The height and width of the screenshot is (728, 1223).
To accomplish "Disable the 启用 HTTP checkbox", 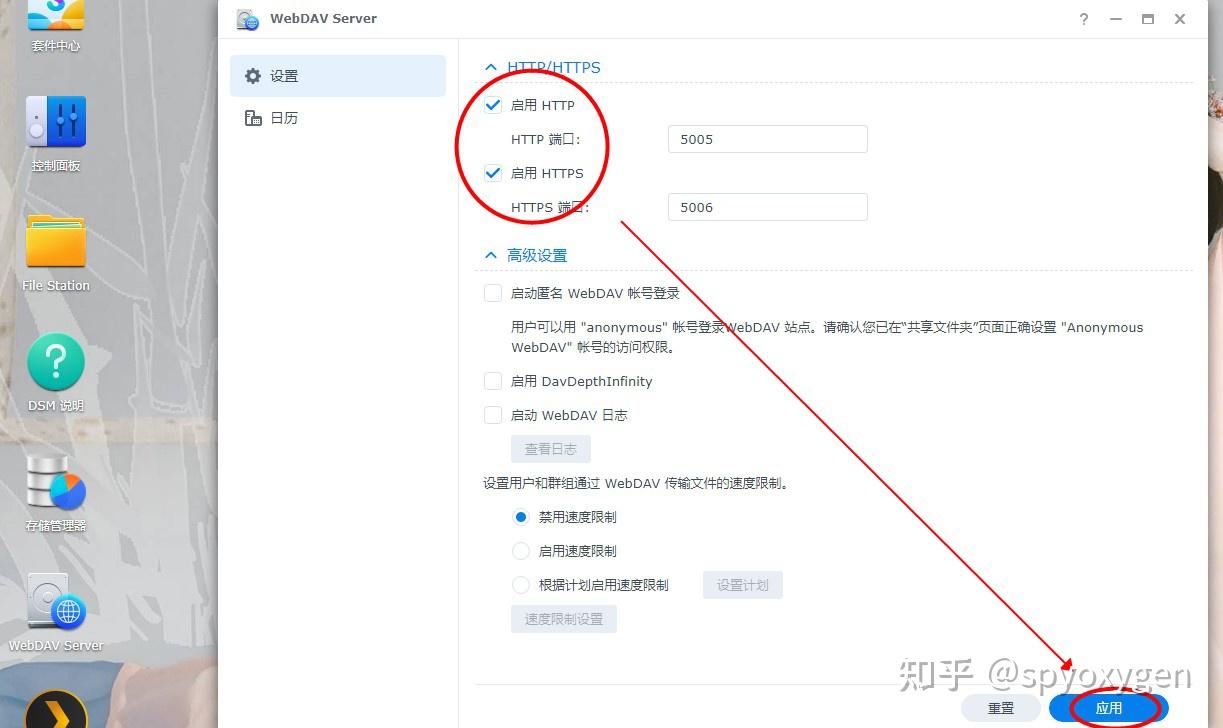I will click(493, 104).
